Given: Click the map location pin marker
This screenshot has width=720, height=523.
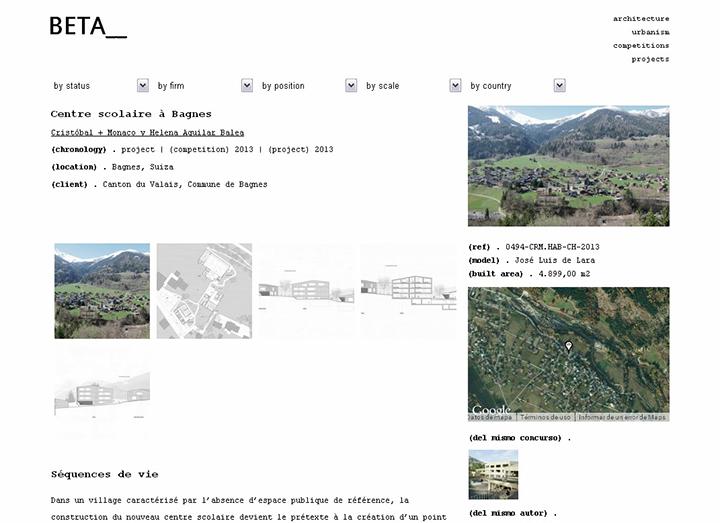Looking at the screenshot, I should click(569, 347).
